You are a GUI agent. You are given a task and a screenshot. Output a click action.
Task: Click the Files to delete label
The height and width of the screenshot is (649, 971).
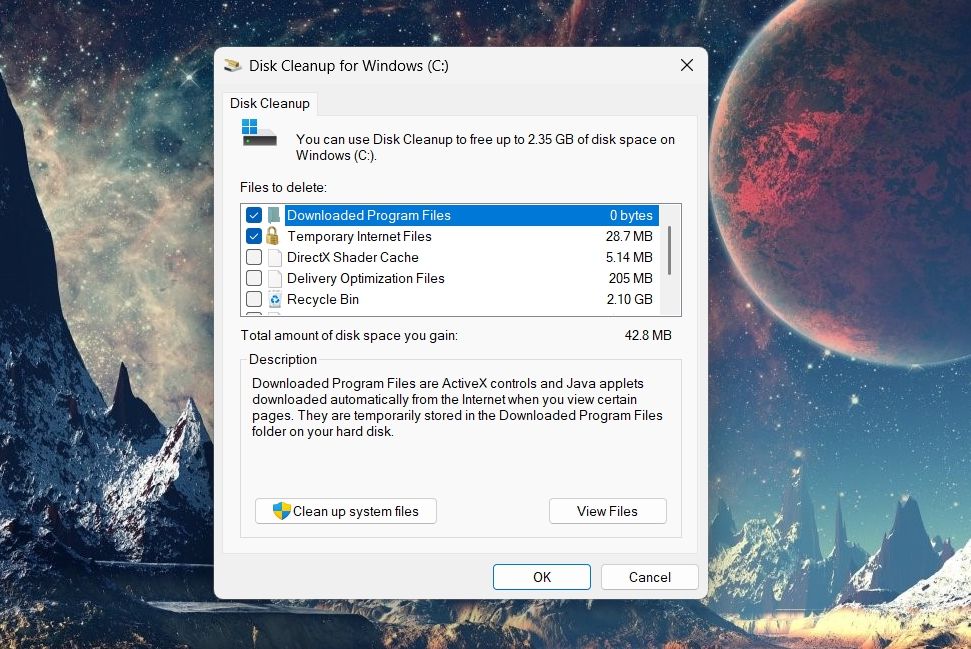pyautogui.click(x=284, y=187)
